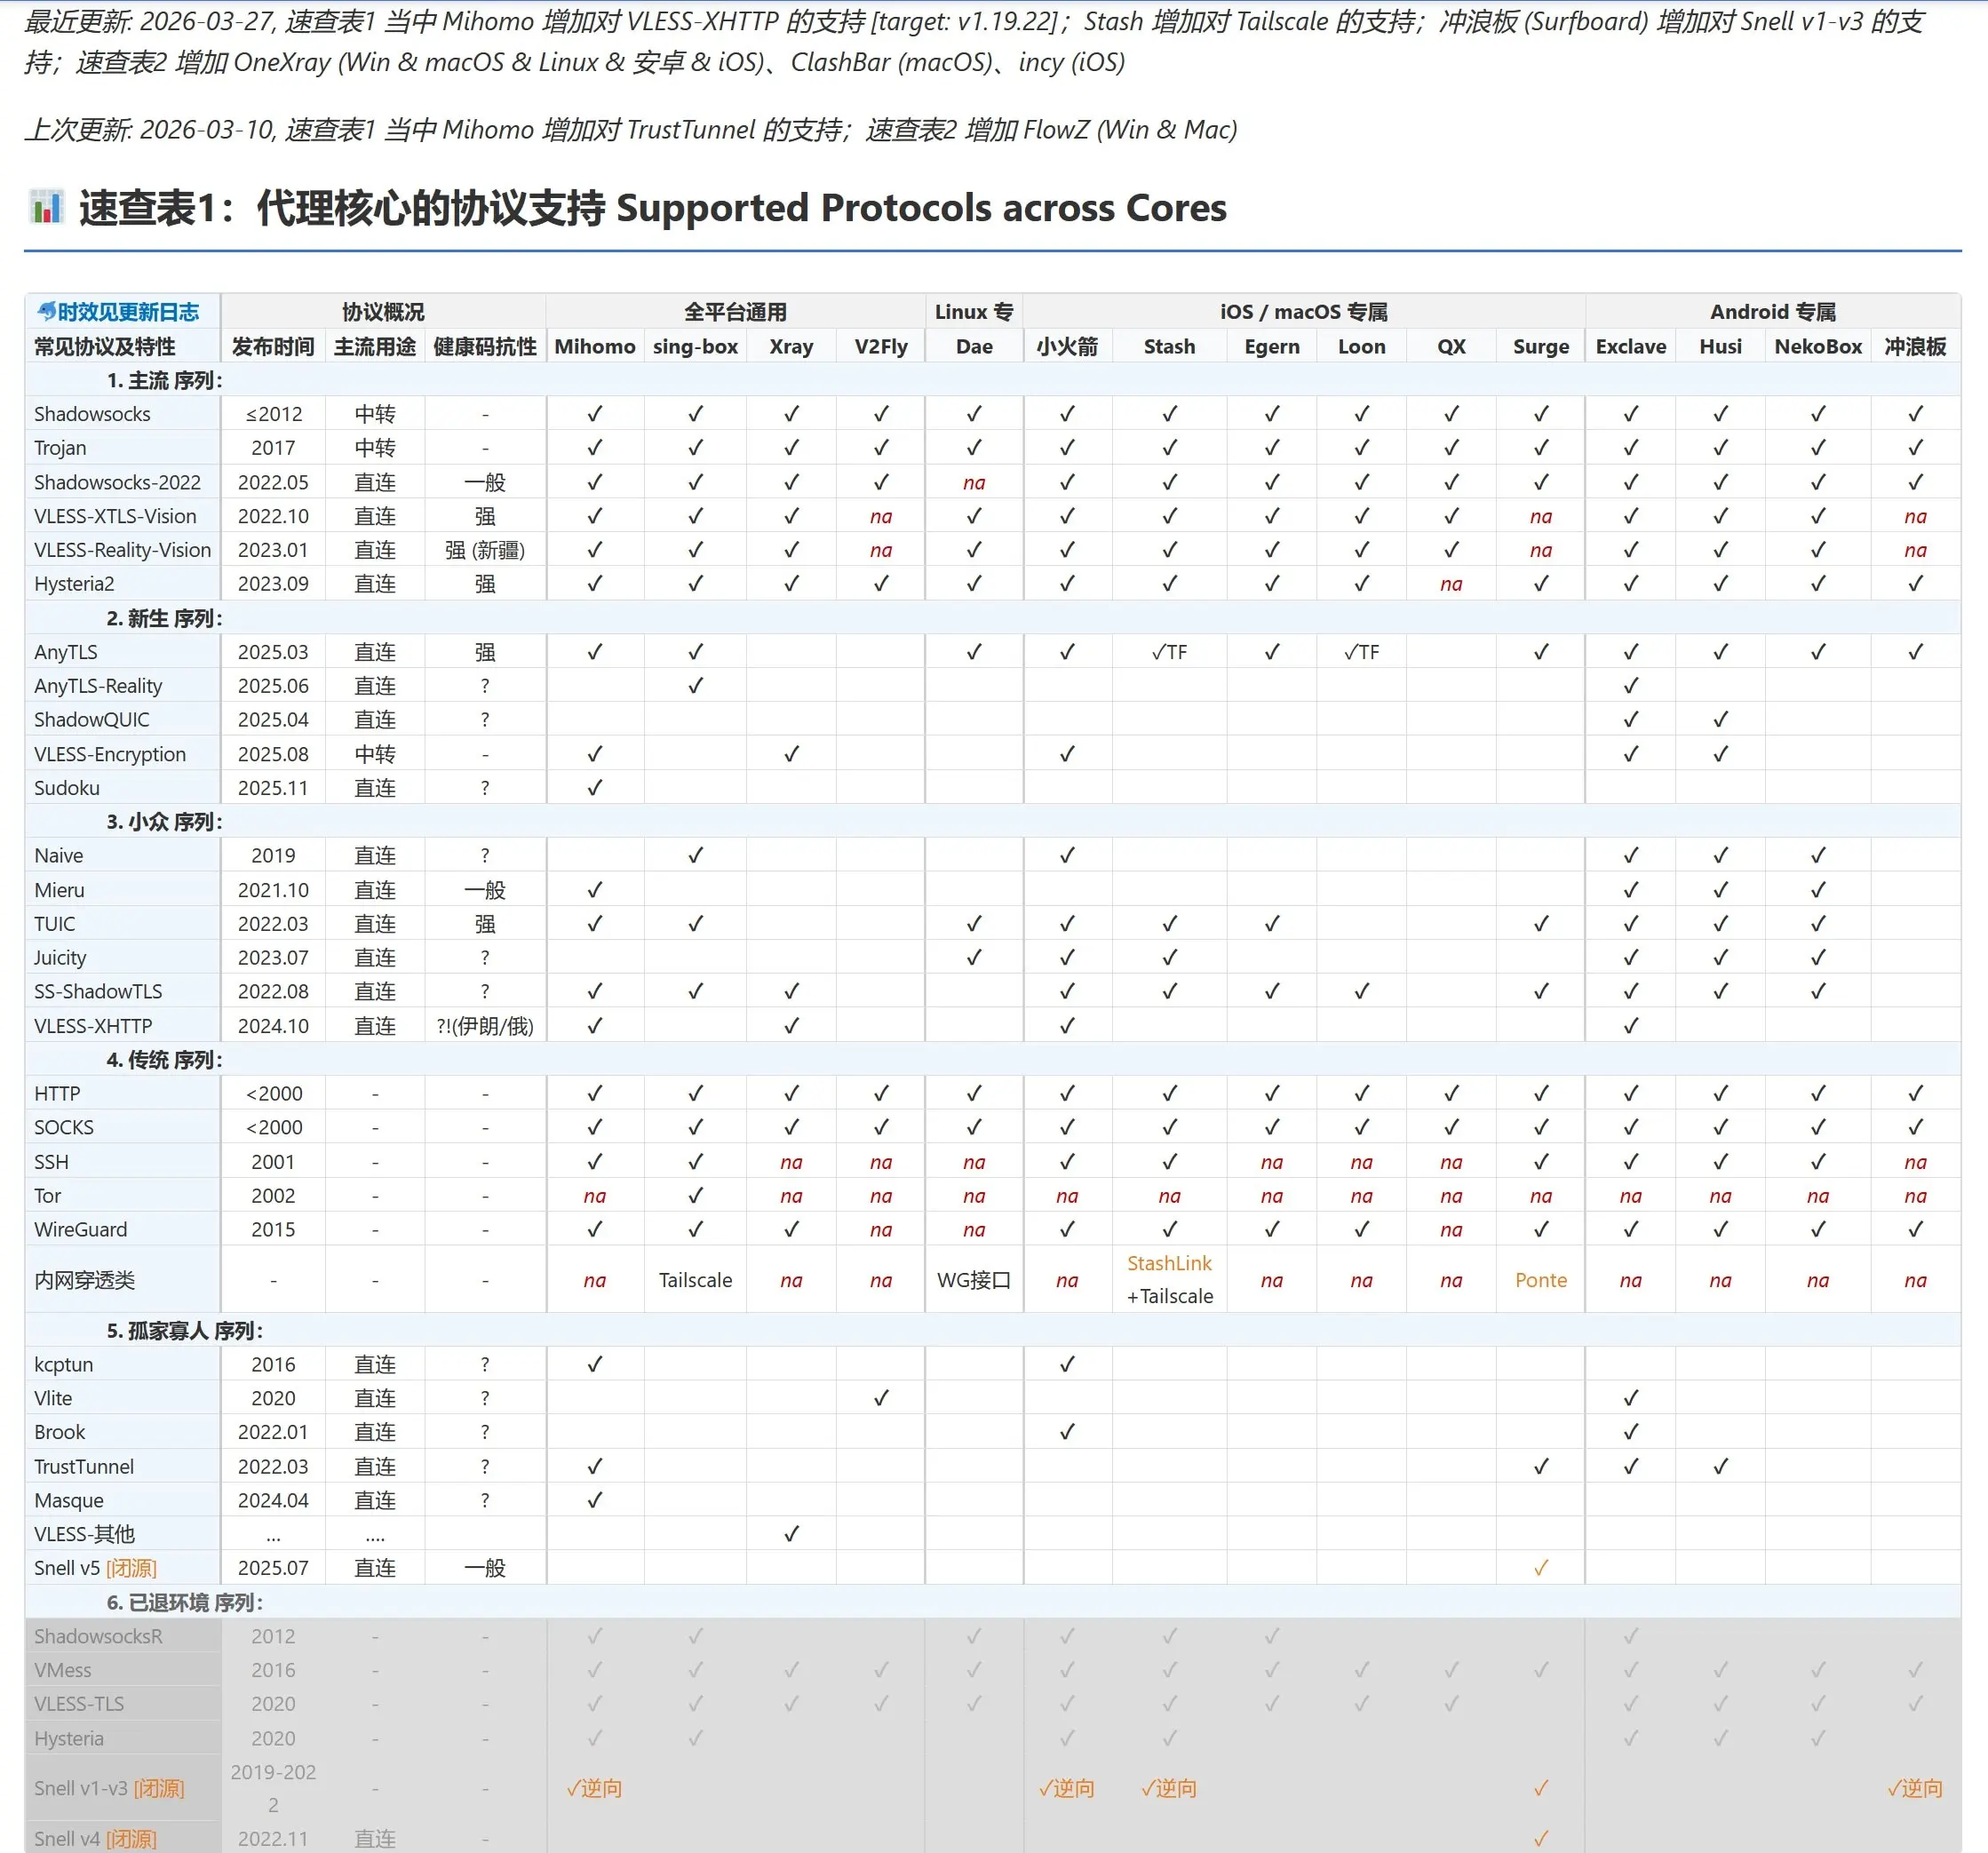Click ✓逆向 under Mihomo for Snell v1-v3
The height and width of the screenshot is (1853, 1988).
point(594,1788)
